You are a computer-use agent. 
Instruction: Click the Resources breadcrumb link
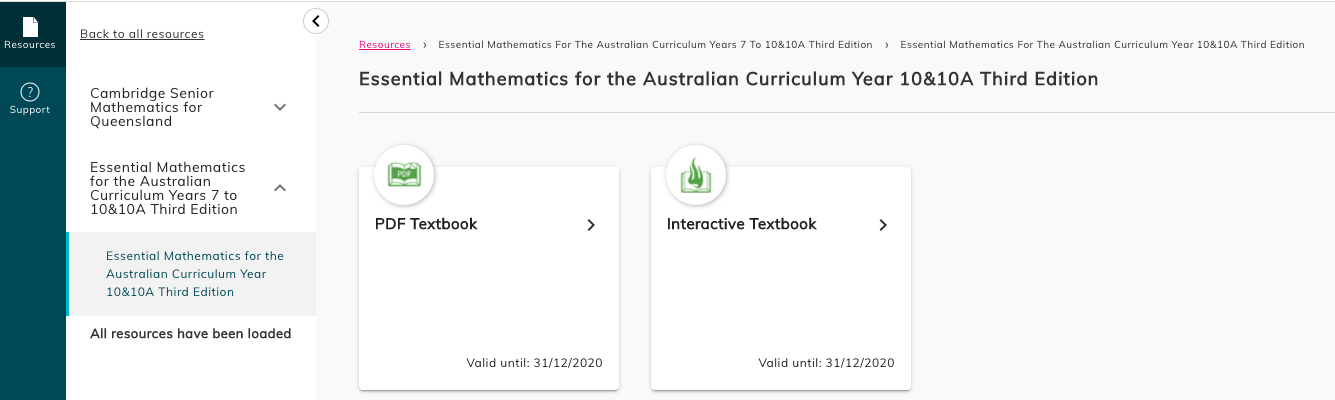(385, 45)
